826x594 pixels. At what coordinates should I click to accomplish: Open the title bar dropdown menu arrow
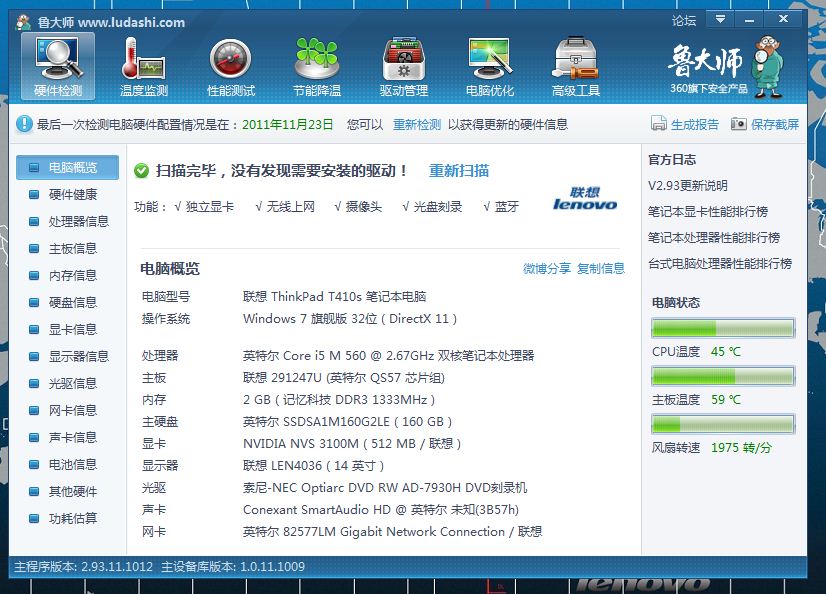point(720,19)
